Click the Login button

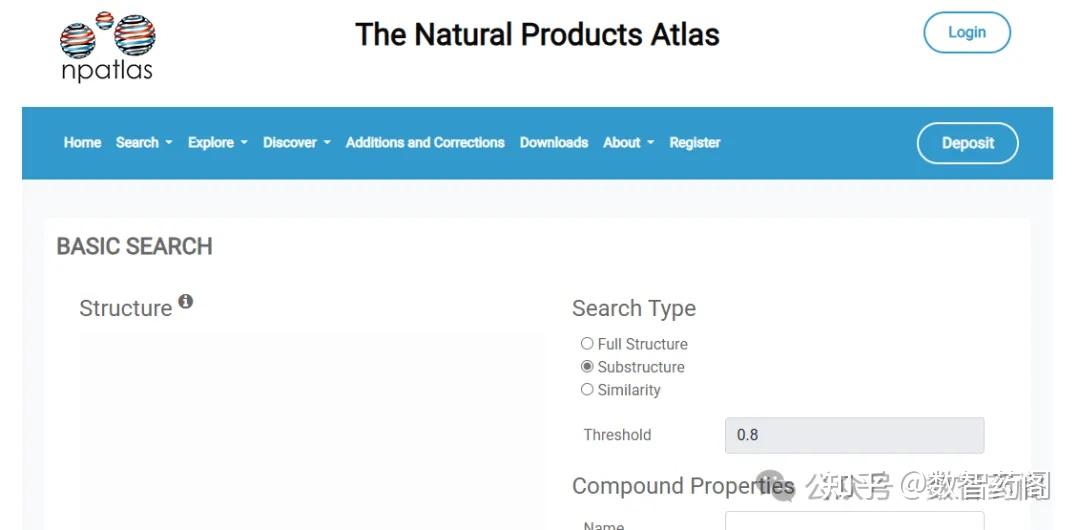click(966, 32)
